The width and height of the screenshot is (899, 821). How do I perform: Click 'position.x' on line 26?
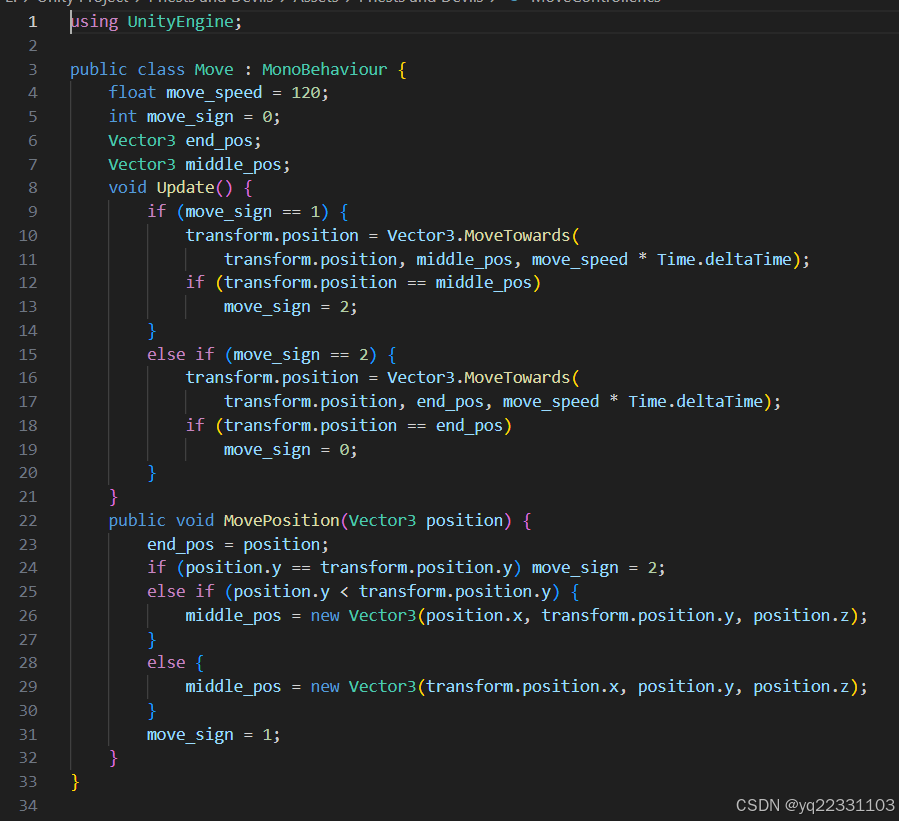click(474, 615)
